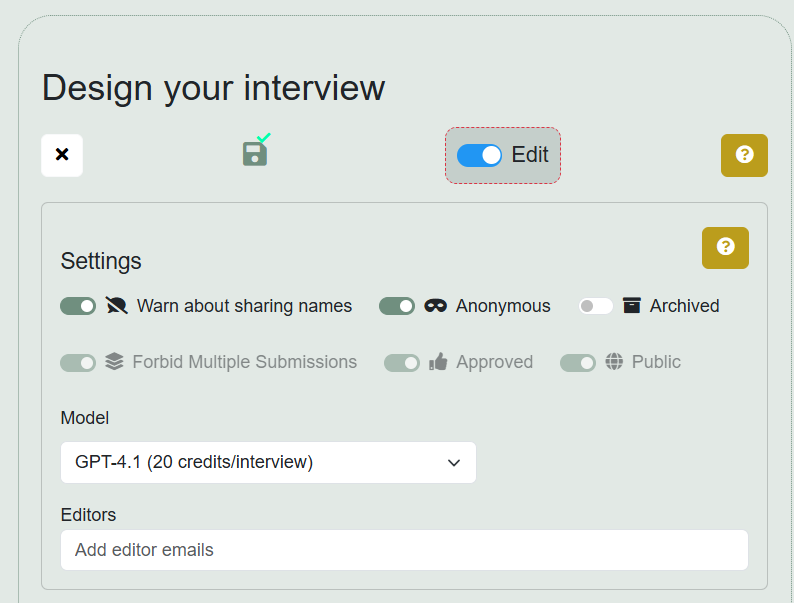Click the Public globe icon
The width and height of the screenshot is (794, 603).
614,362
